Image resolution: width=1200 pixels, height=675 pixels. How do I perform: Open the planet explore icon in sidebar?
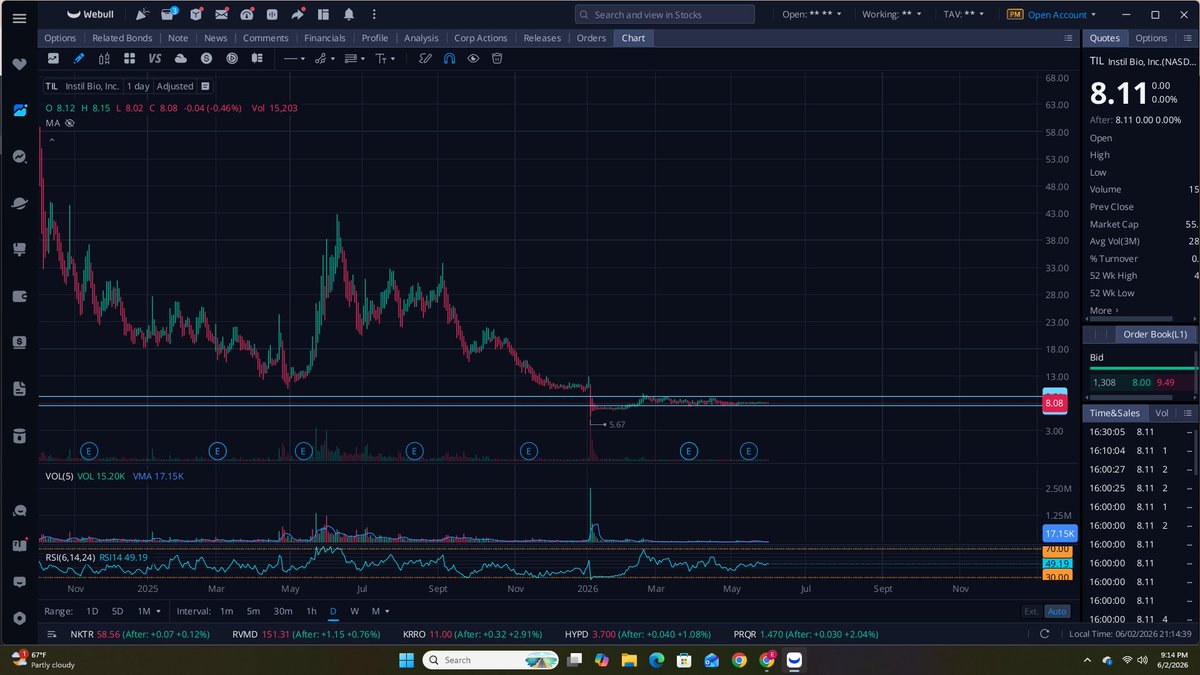(19, 203)
